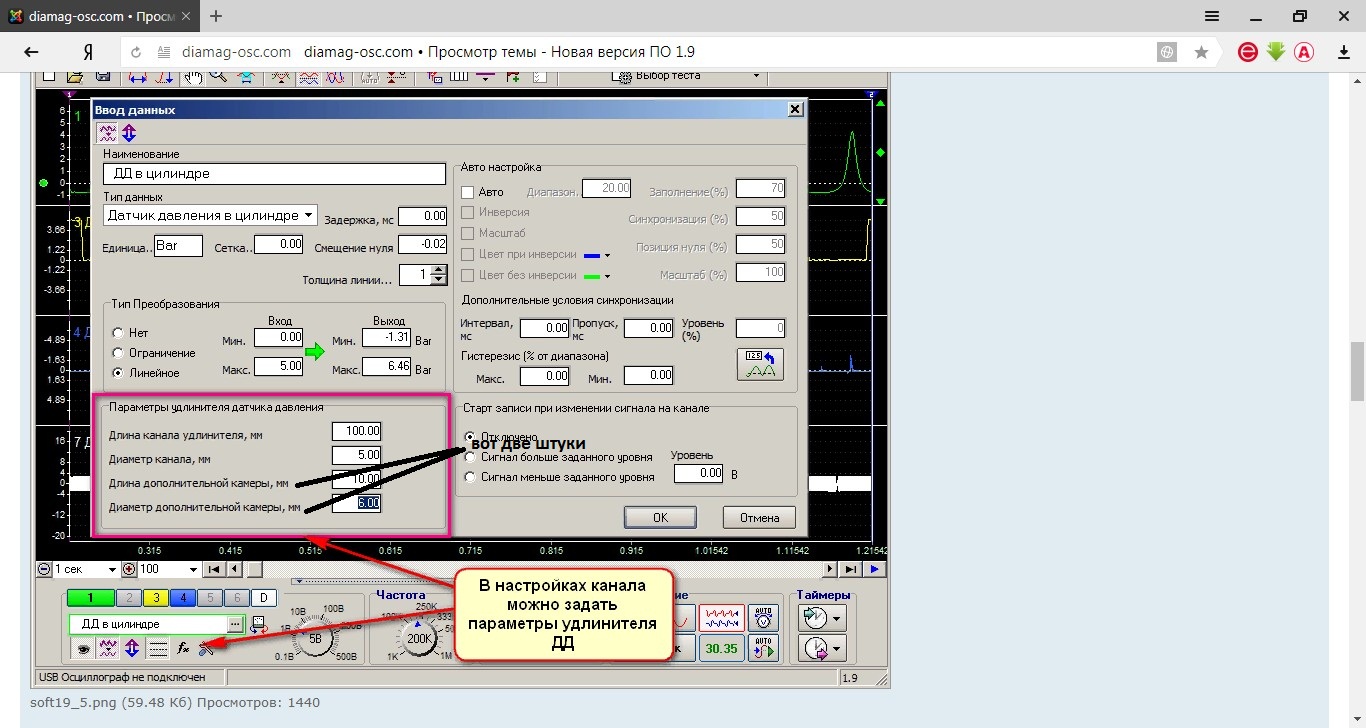Switch to channel D tab

coord(263,598)
